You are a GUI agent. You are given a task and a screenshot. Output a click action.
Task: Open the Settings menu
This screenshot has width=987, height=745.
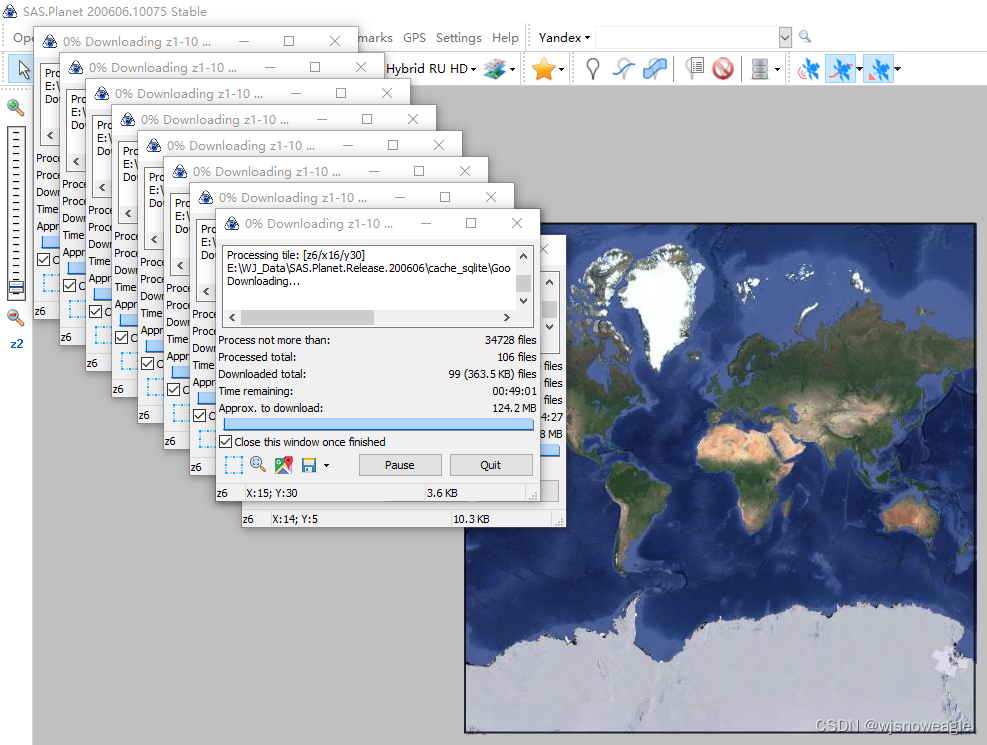[458, 38]
